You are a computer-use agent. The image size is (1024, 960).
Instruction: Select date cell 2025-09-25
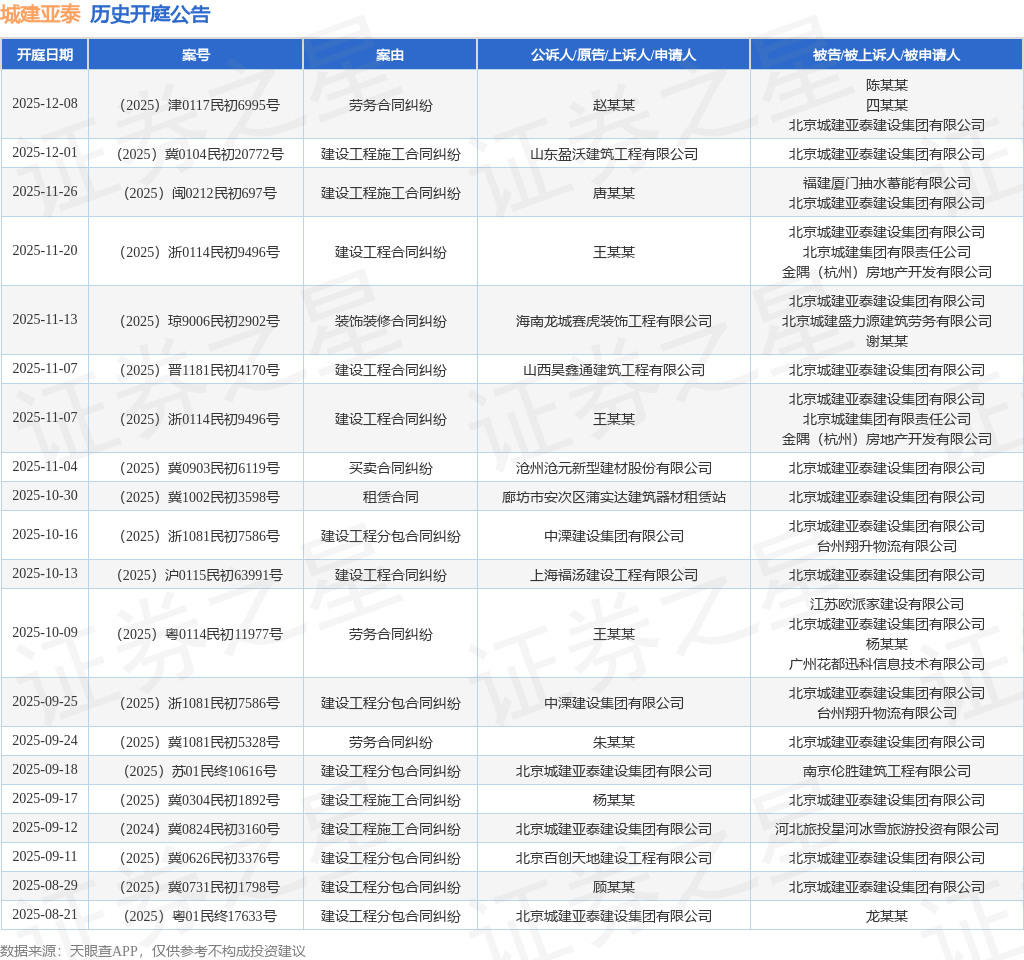coord(44,701)
